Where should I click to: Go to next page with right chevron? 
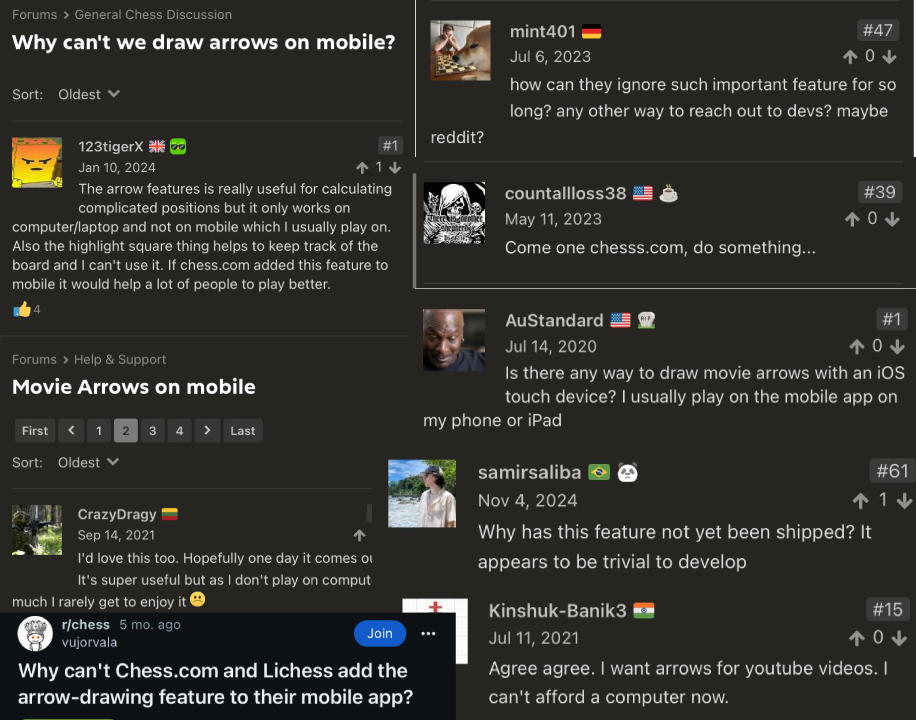pyautogui.click(x=207, y=431)
